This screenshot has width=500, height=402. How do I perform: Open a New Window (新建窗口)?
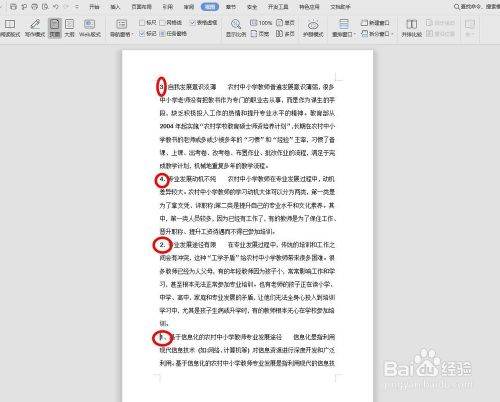375,23
